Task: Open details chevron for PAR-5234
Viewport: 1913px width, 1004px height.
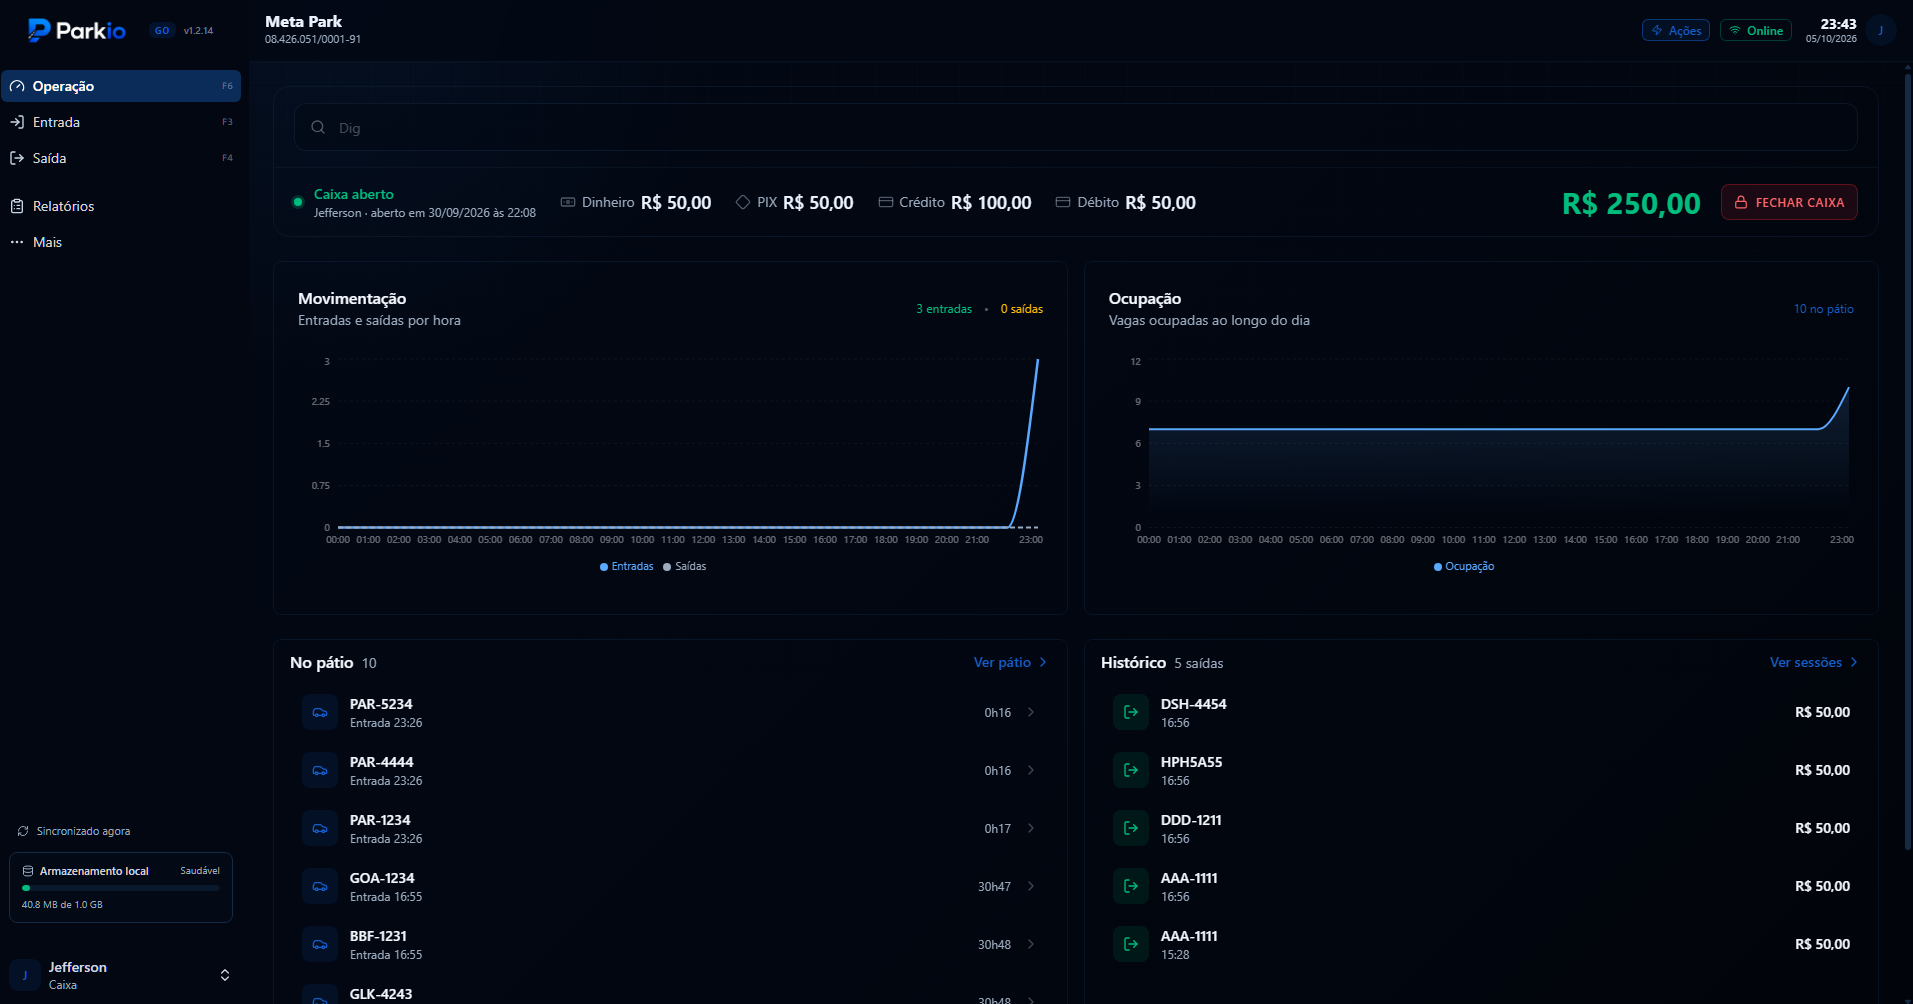Action: (x=1031, y=713)
